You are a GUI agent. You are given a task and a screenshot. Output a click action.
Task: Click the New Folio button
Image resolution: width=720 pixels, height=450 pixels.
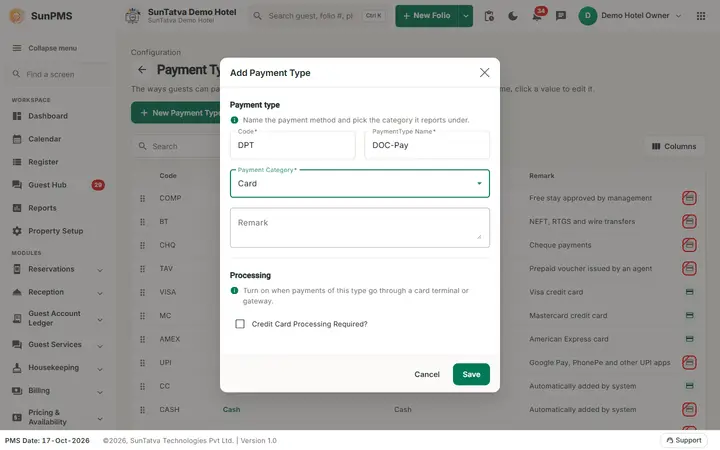(427, 16)
